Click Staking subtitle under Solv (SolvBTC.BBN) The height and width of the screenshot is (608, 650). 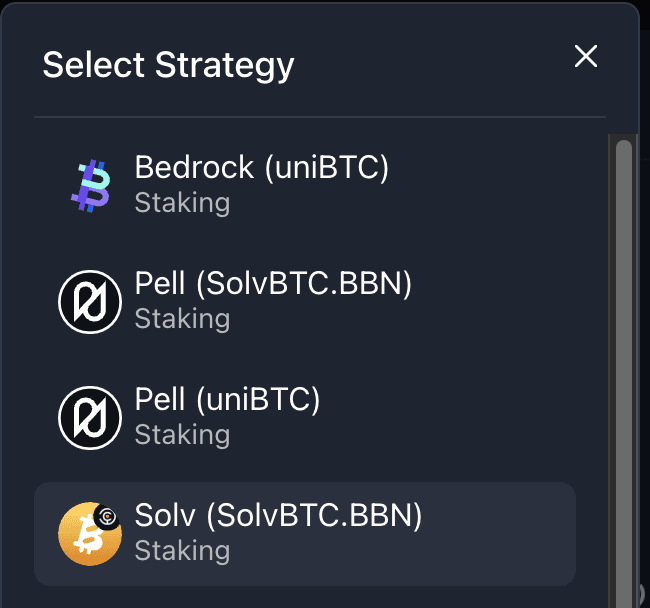(x=182, y=551)
